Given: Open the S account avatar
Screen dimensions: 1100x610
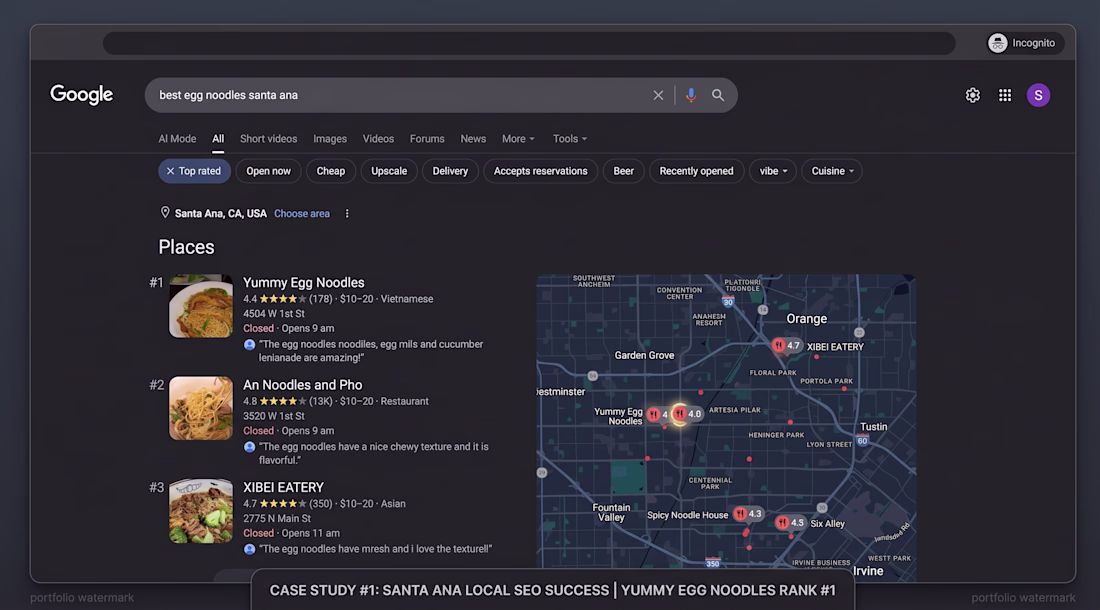Looking at the screenshot, I should [1038, 95].
